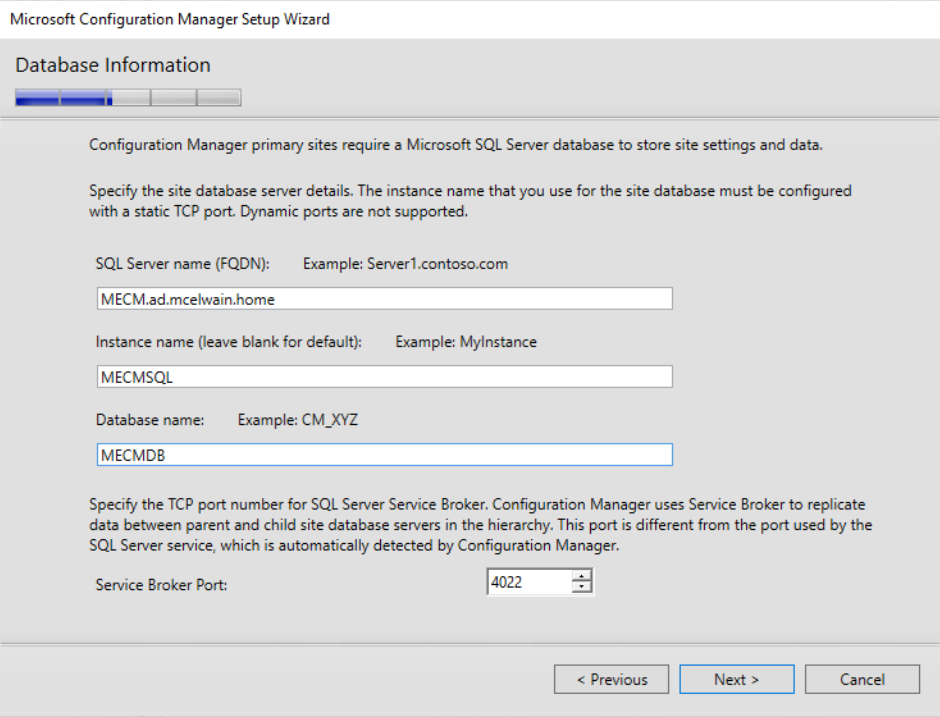Click the SQL Server name input field
This screenshot has width=940, height=717.
384,298
